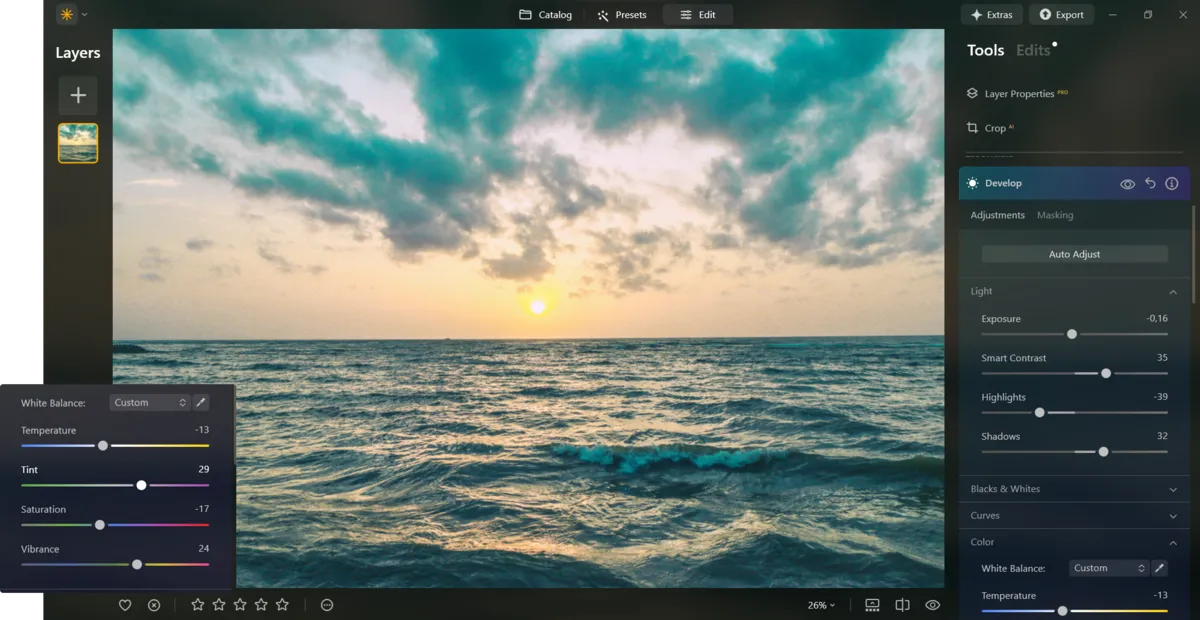Open the 26% zoom level dropdown
Viewport: 1200px width, 620px height.
(821, 605)
